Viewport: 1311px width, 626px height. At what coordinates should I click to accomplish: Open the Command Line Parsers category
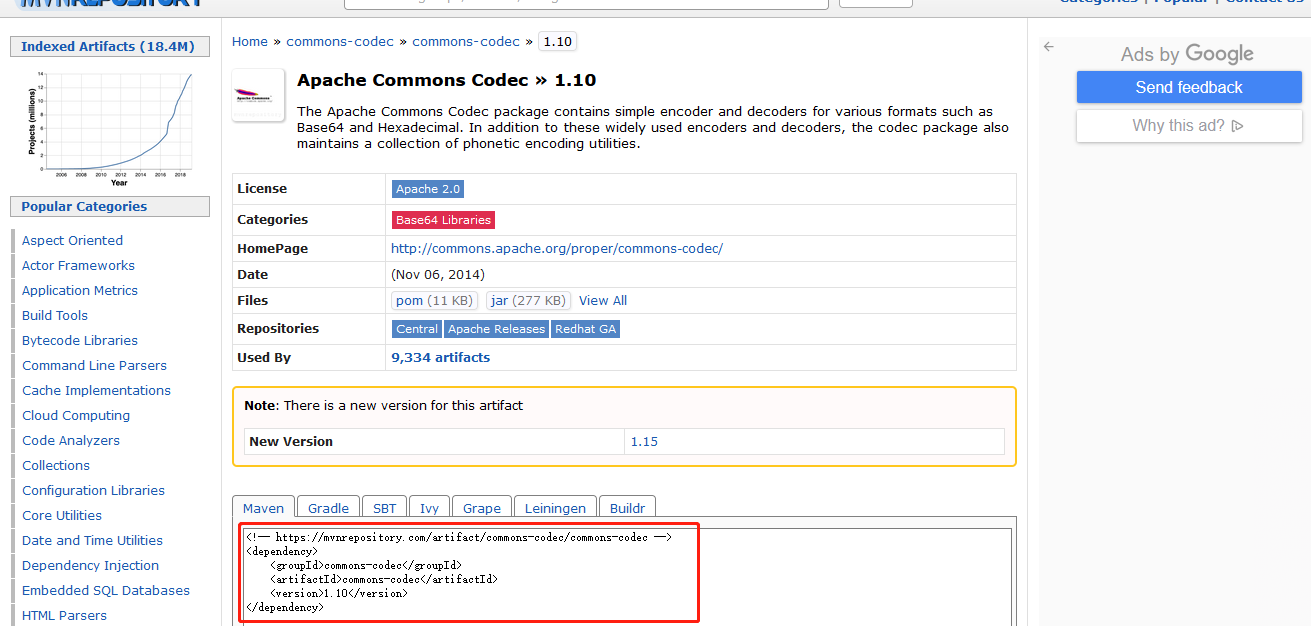click(94, 365)
